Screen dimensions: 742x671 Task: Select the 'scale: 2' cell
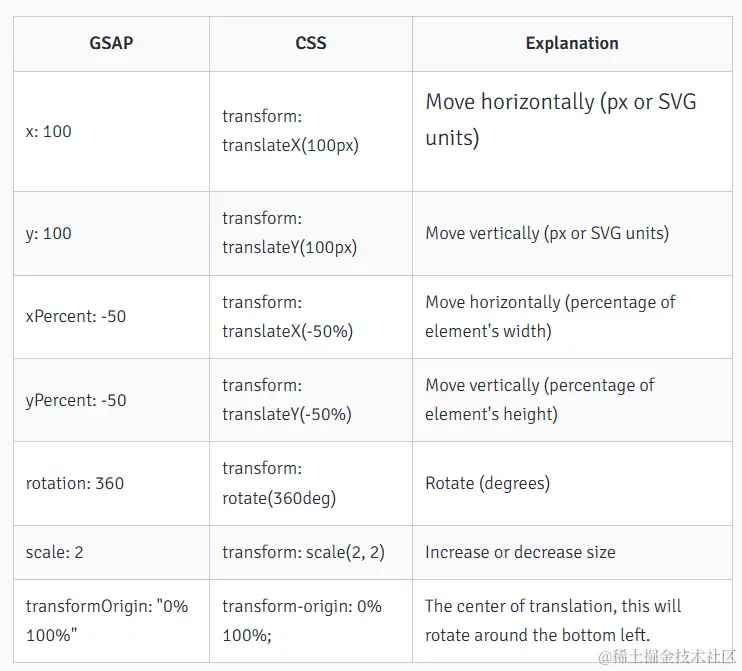tap(111, 552)
